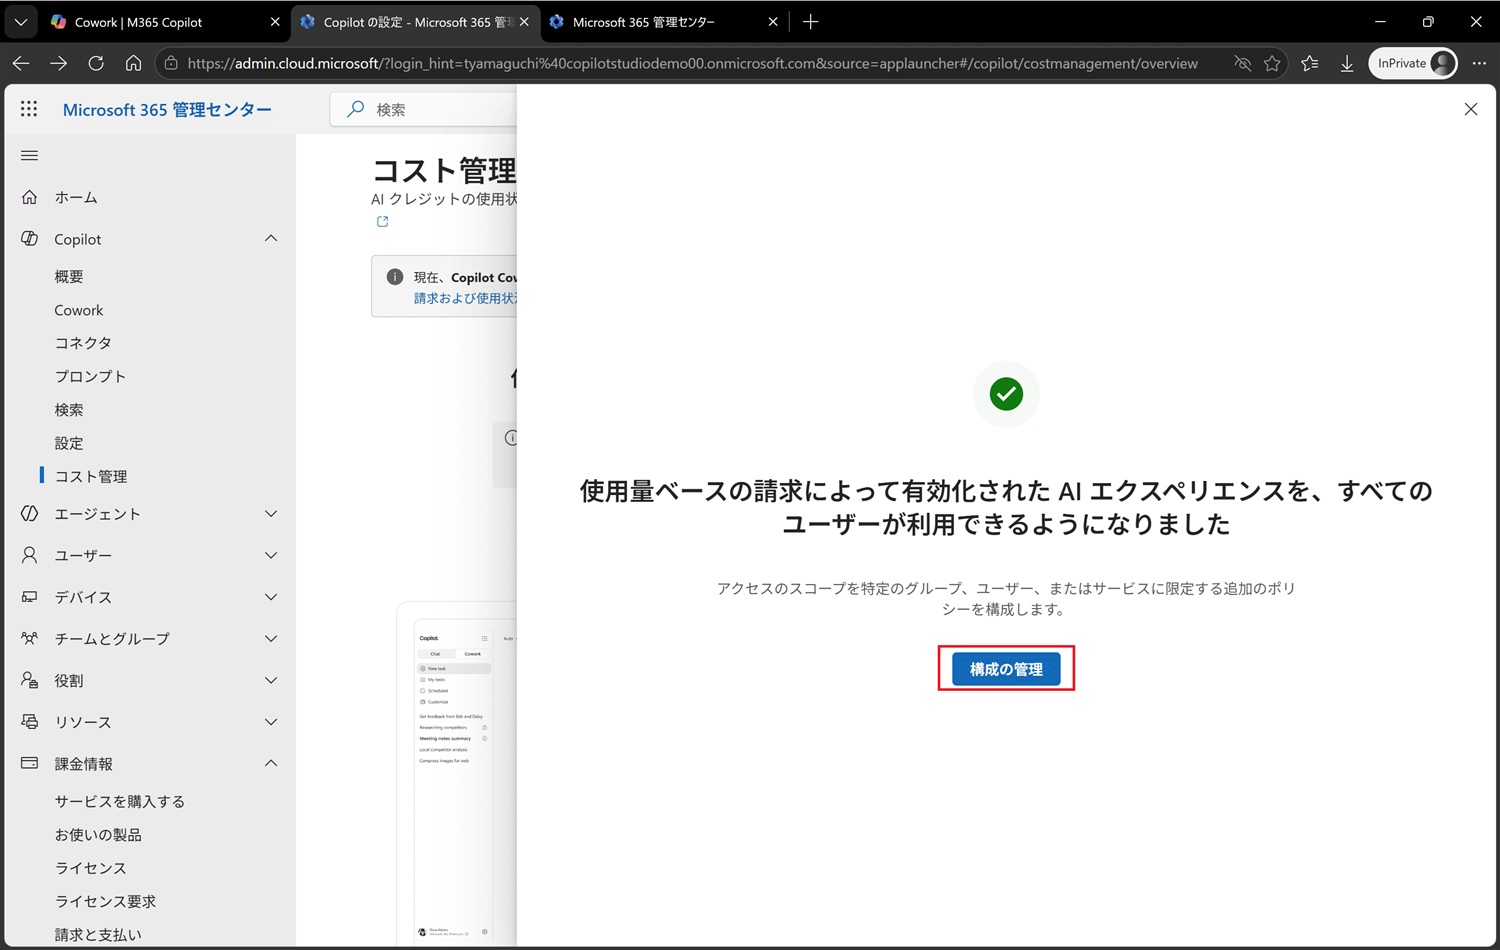Collapse the 課金情報 section chevron
Image resolution: width=1500 pixels, height=950 pixels.
pyautogui.click(x=271, y=763)
